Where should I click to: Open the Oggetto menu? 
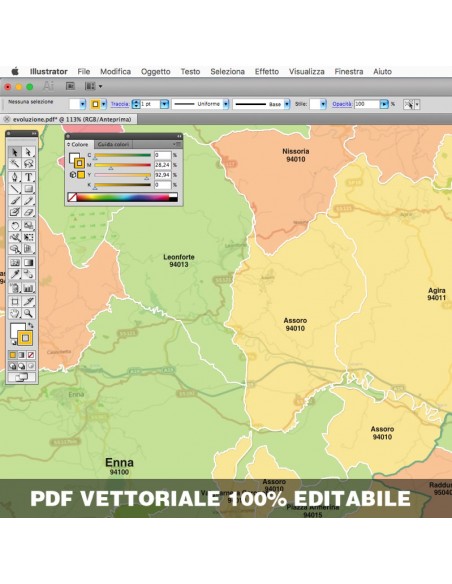[156, 72]
